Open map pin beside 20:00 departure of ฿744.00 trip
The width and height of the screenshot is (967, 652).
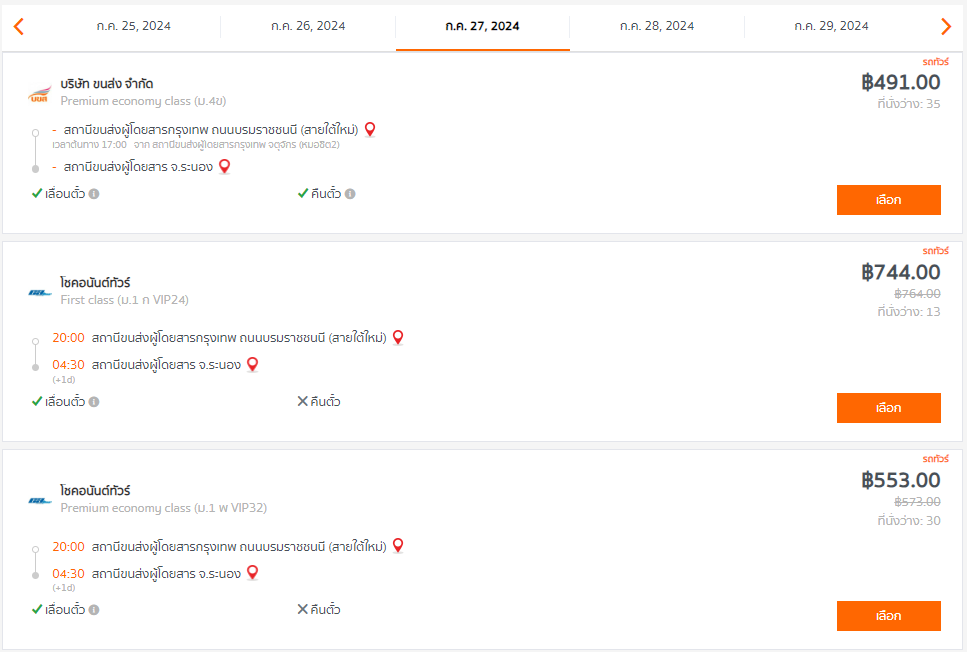pos(398,337)
